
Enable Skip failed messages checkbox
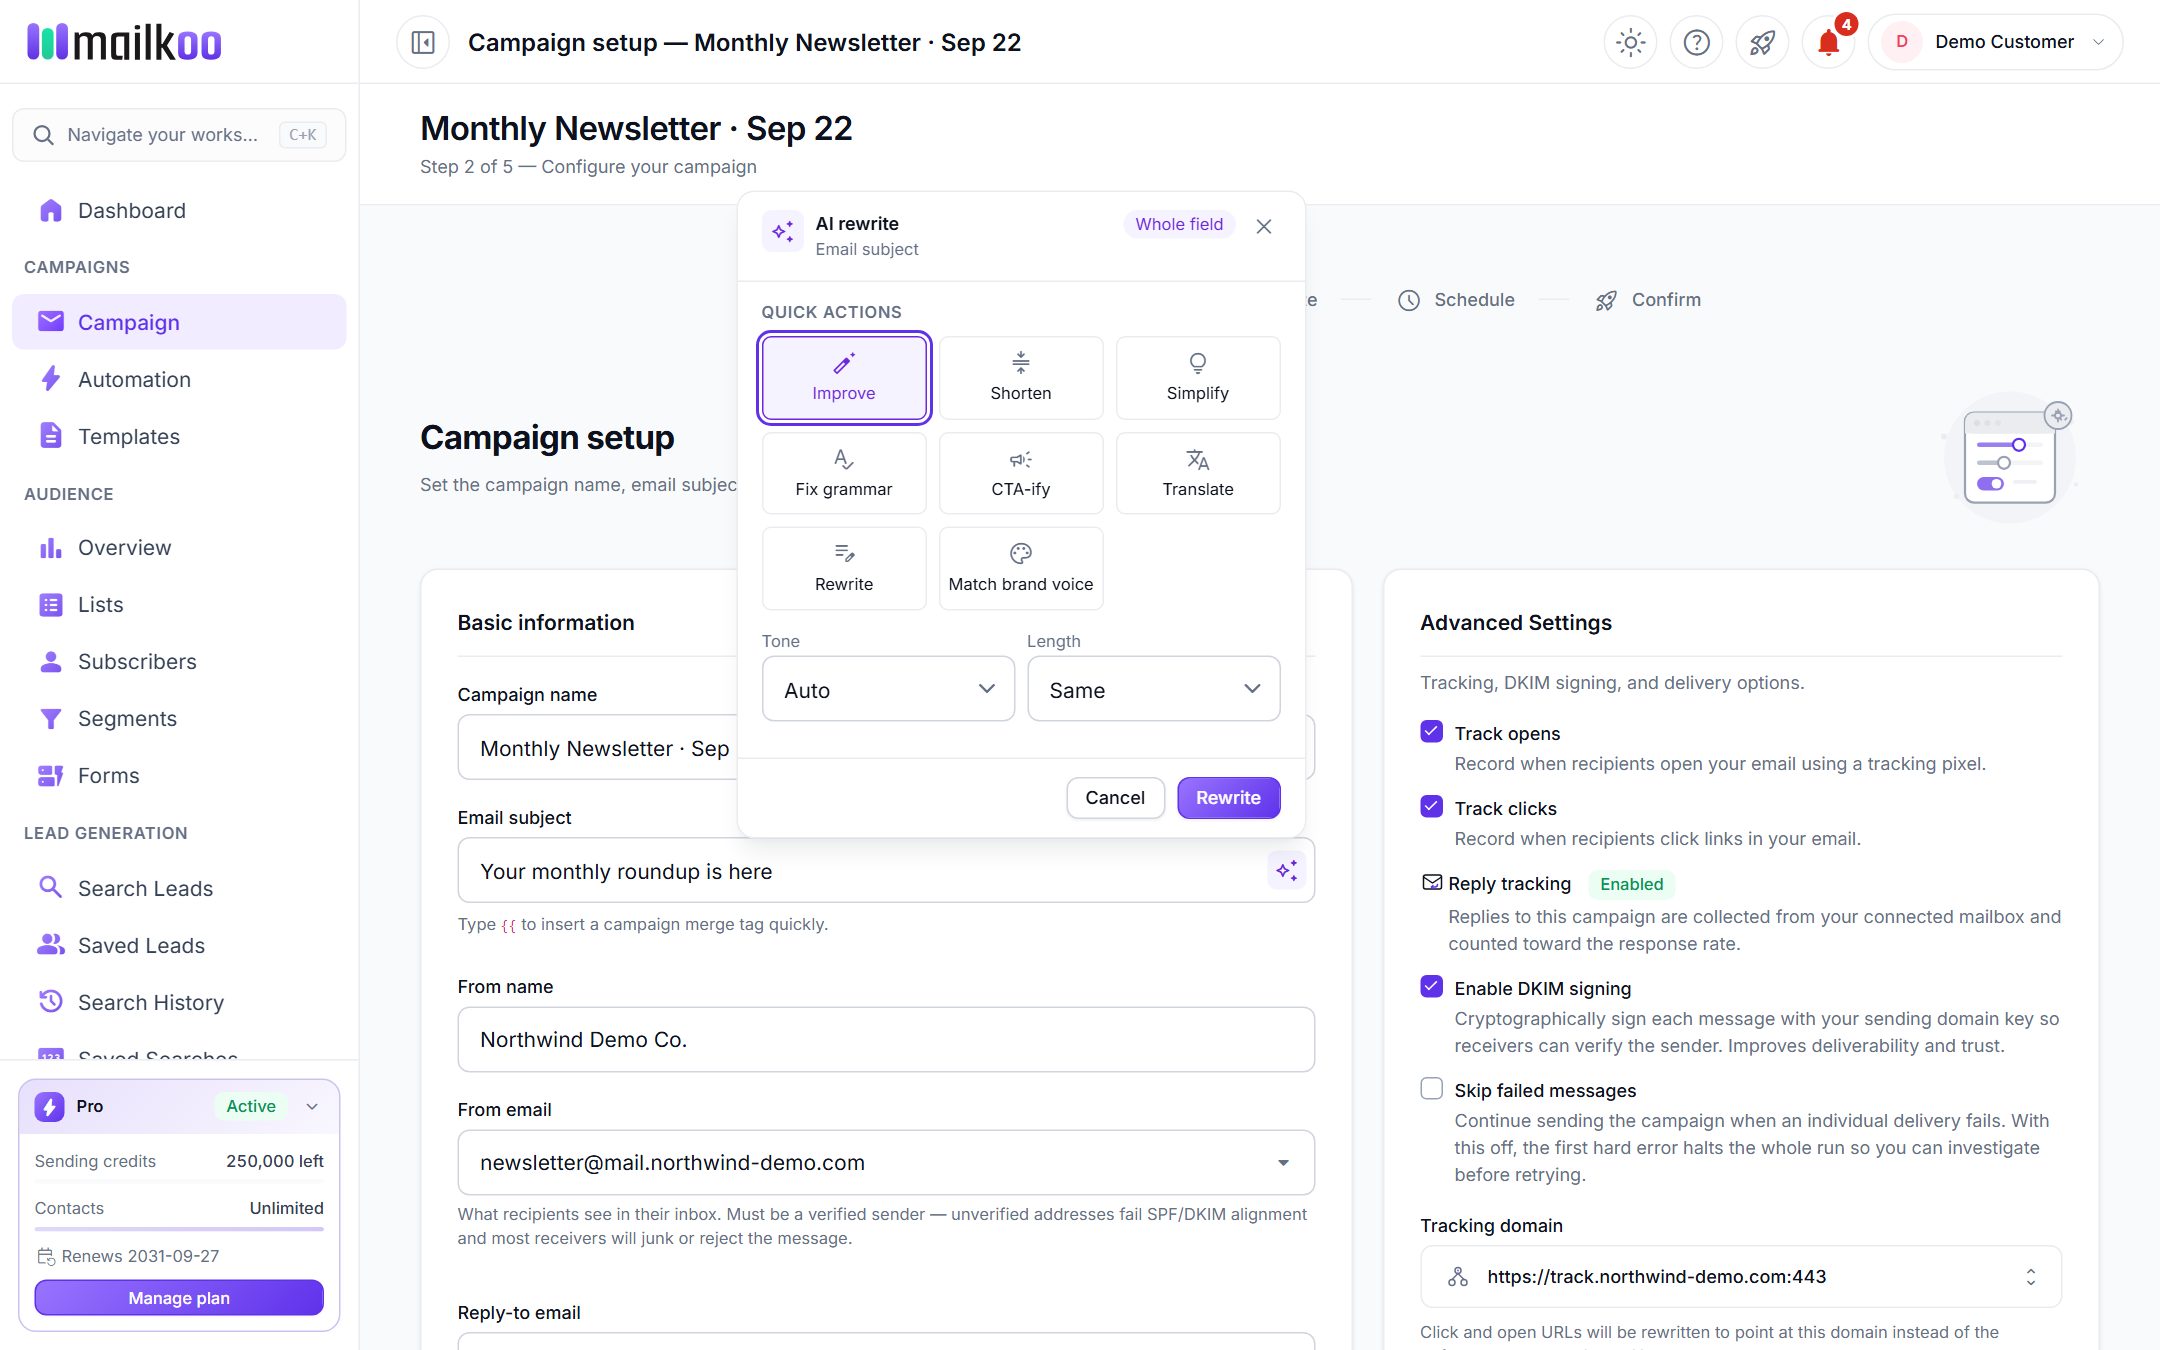[x=1431, y=1089]
